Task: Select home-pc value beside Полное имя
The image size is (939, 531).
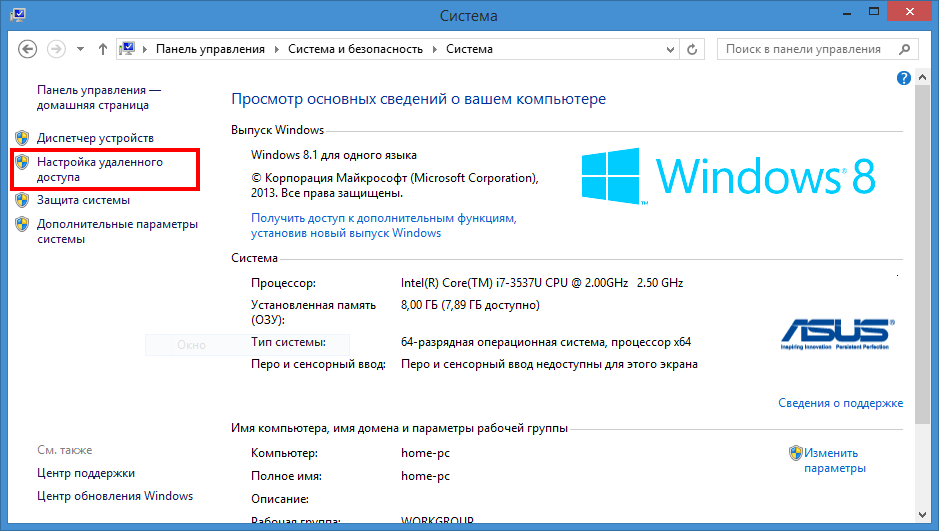Action: (x=425, y=476)
